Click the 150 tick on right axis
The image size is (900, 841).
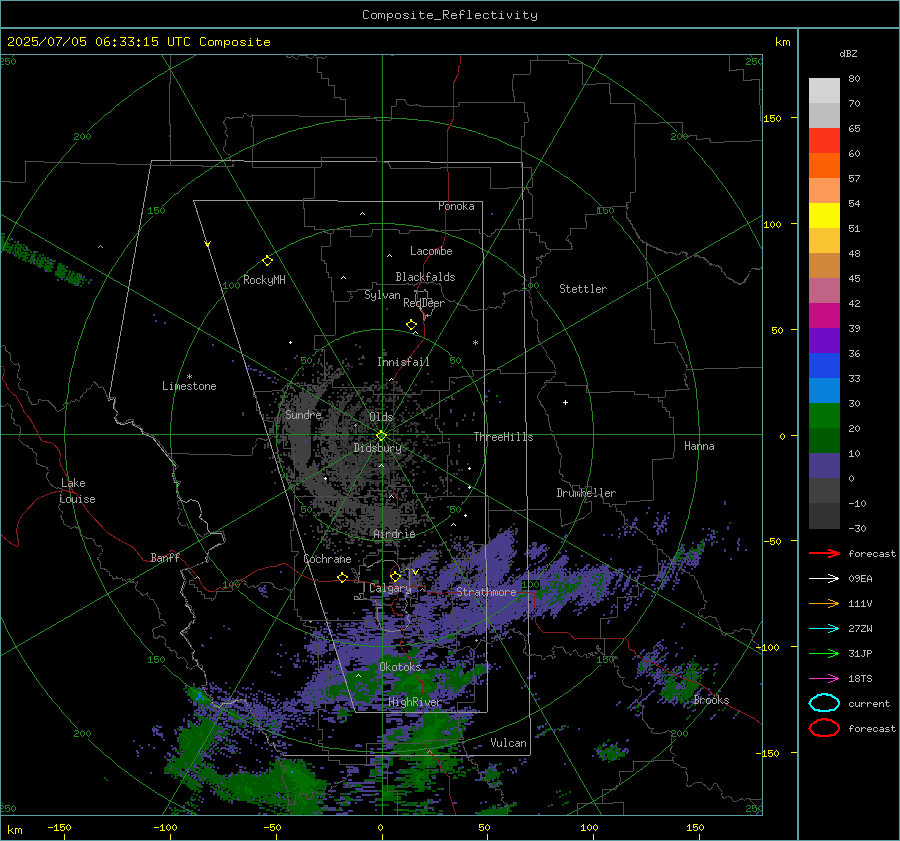[773, 118]
